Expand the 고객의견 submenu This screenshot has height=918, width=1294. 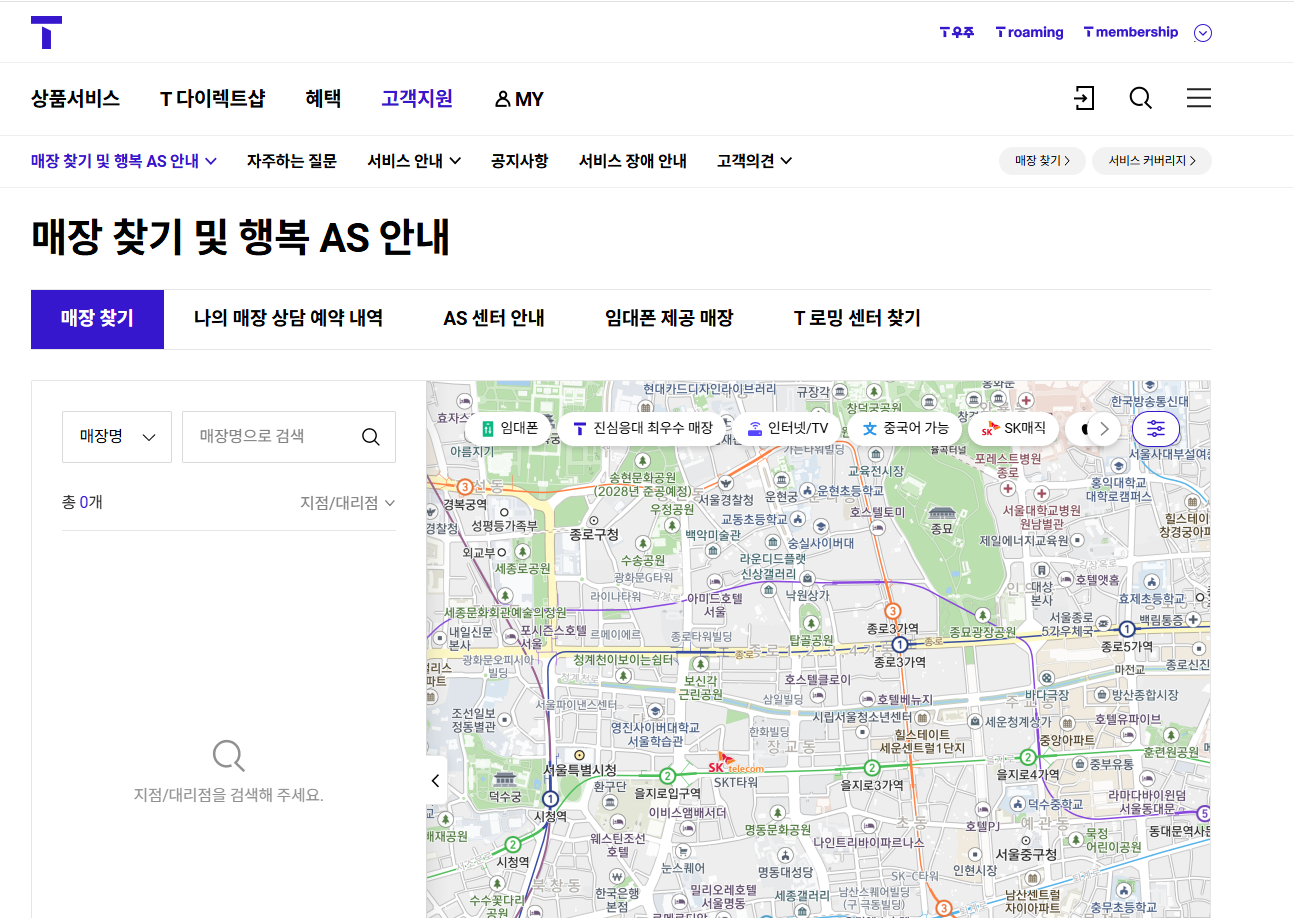pos(755,161)
